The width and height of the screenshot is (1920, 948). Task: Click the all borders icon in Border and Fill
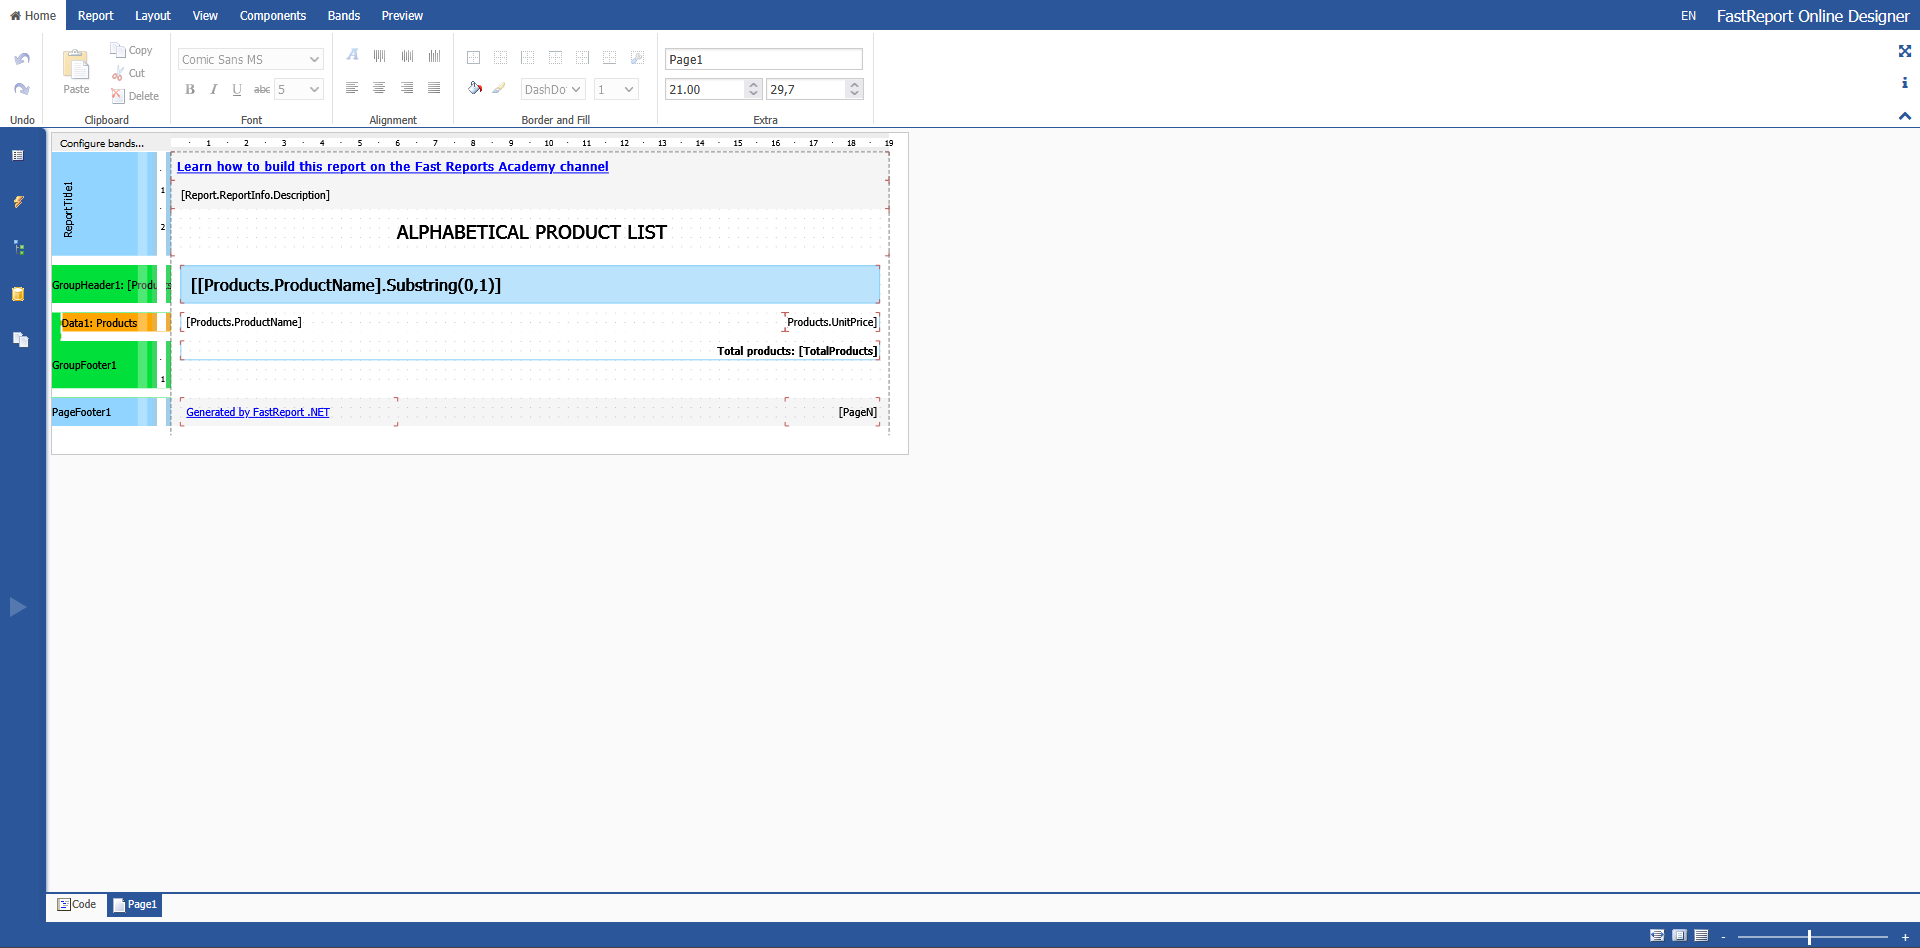(x=474, y=57)
